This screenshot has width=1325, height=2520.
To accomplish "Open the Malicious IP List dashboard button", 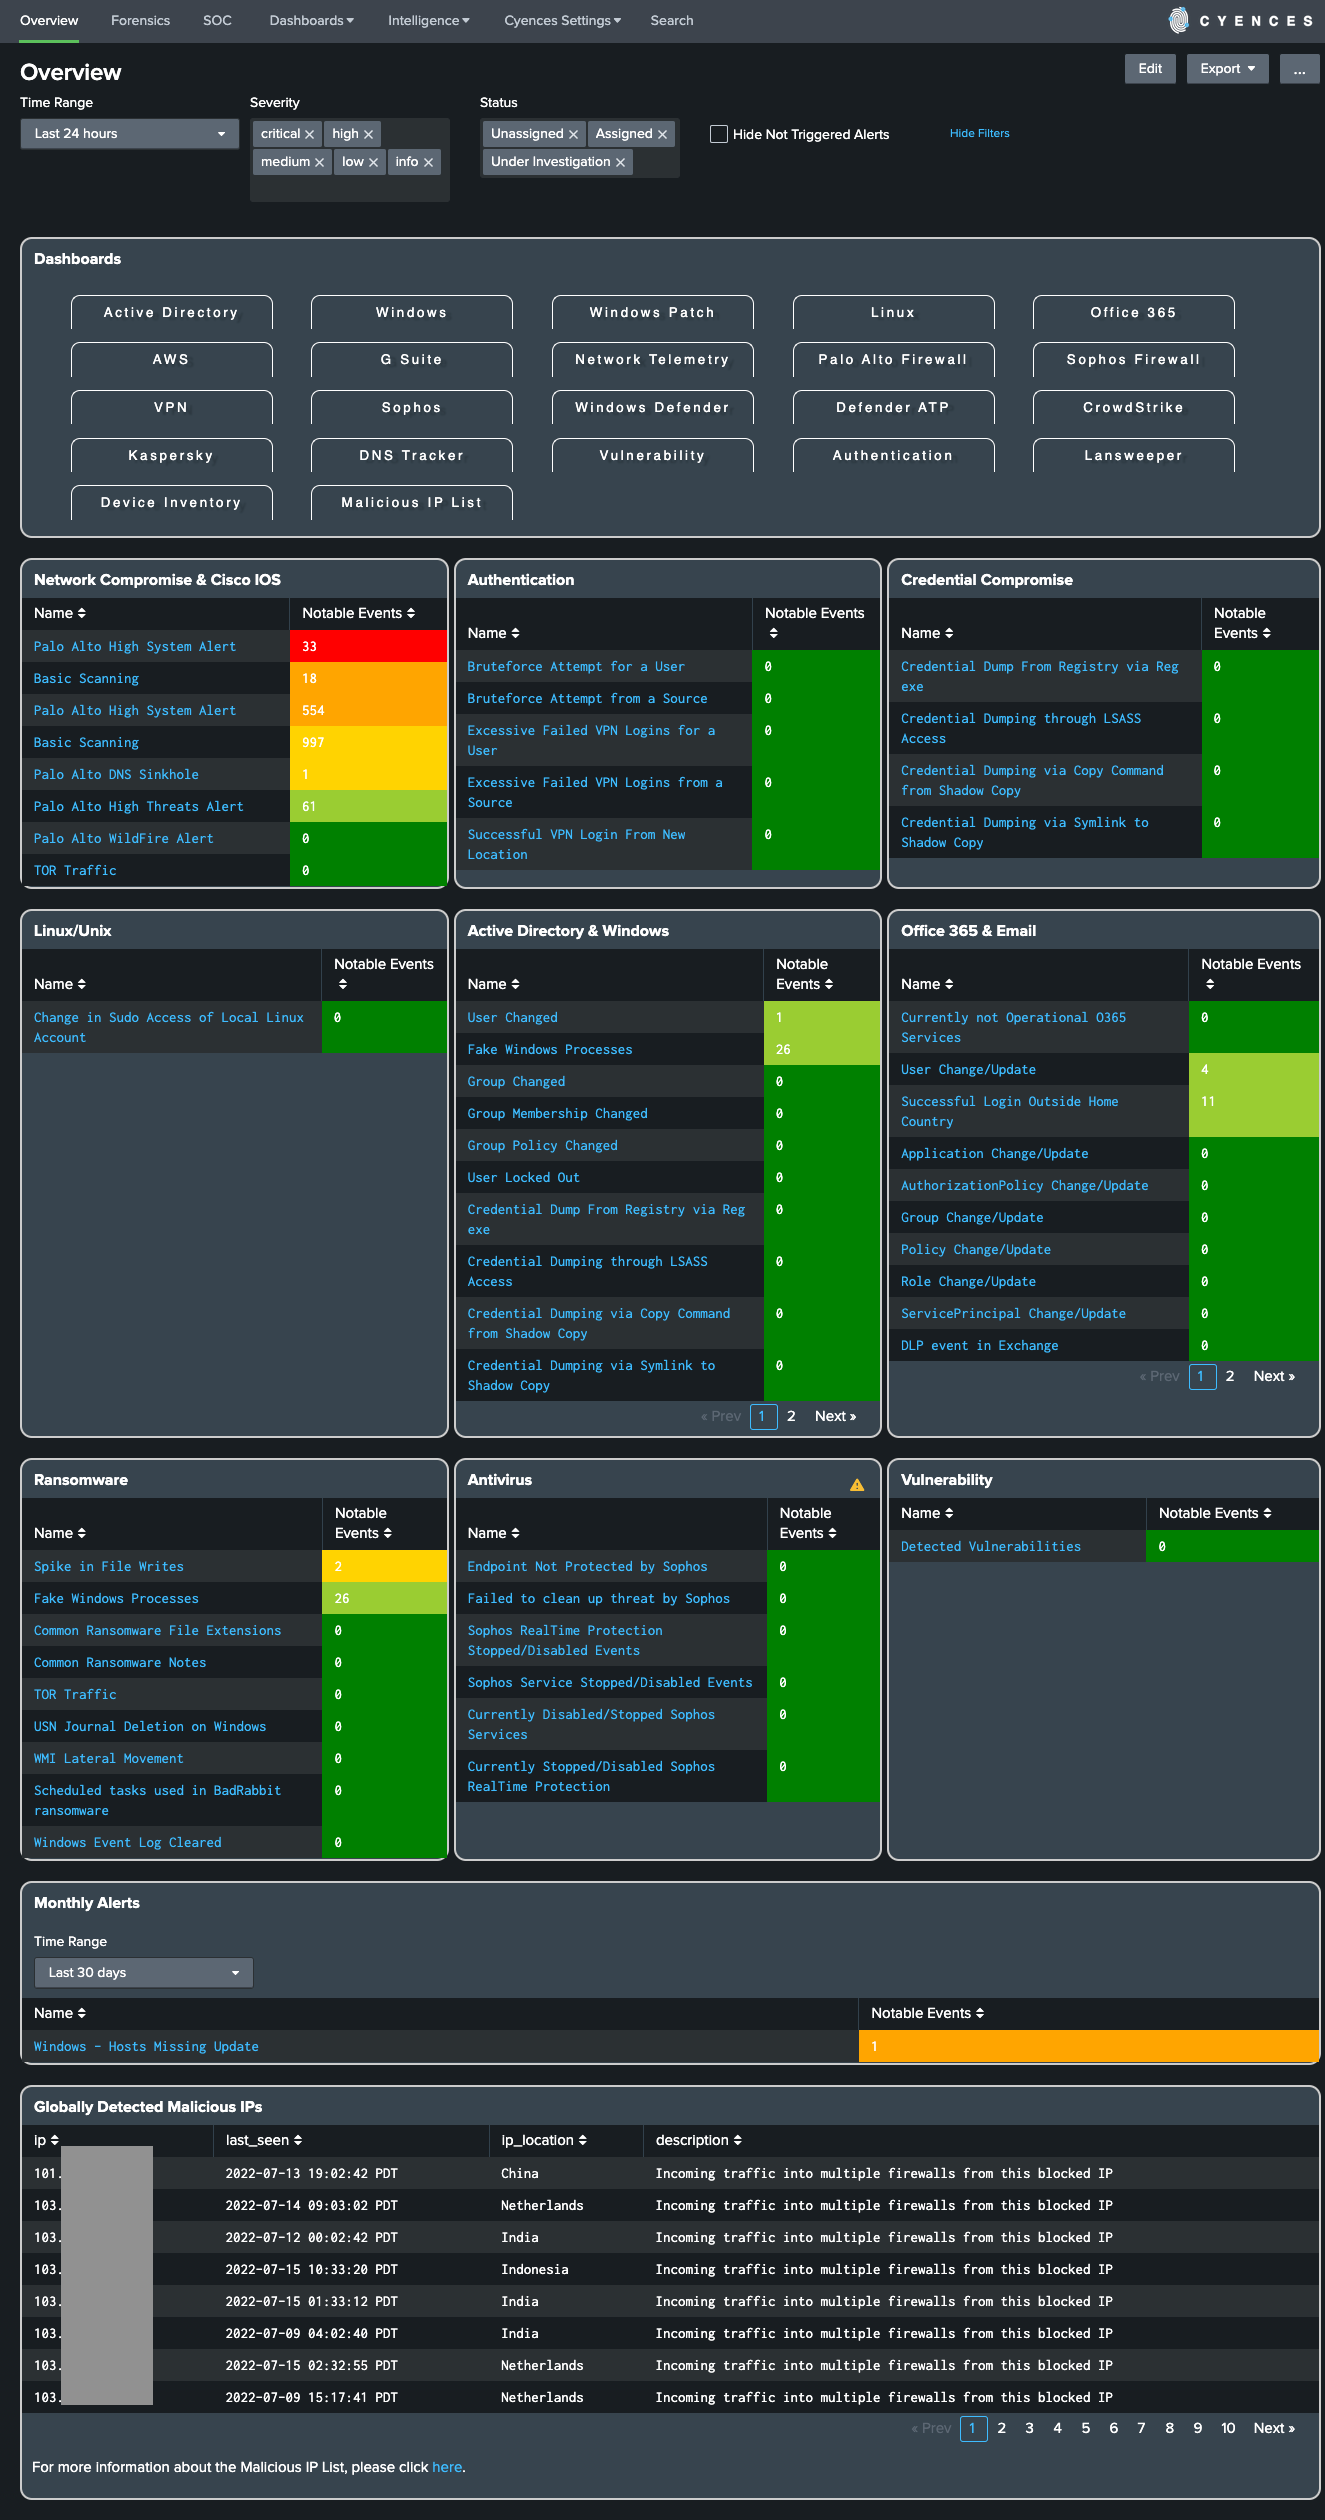I will (412, 502).
